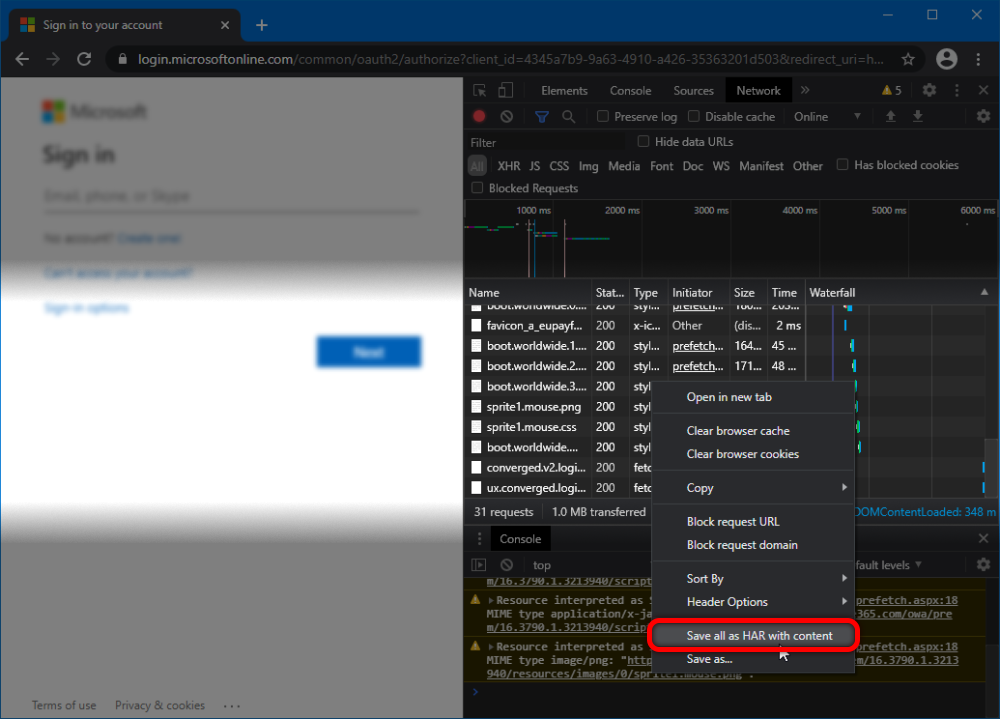Filter requests by CSS type
This screenshot has width=1000, height=719.
[559, 166]
